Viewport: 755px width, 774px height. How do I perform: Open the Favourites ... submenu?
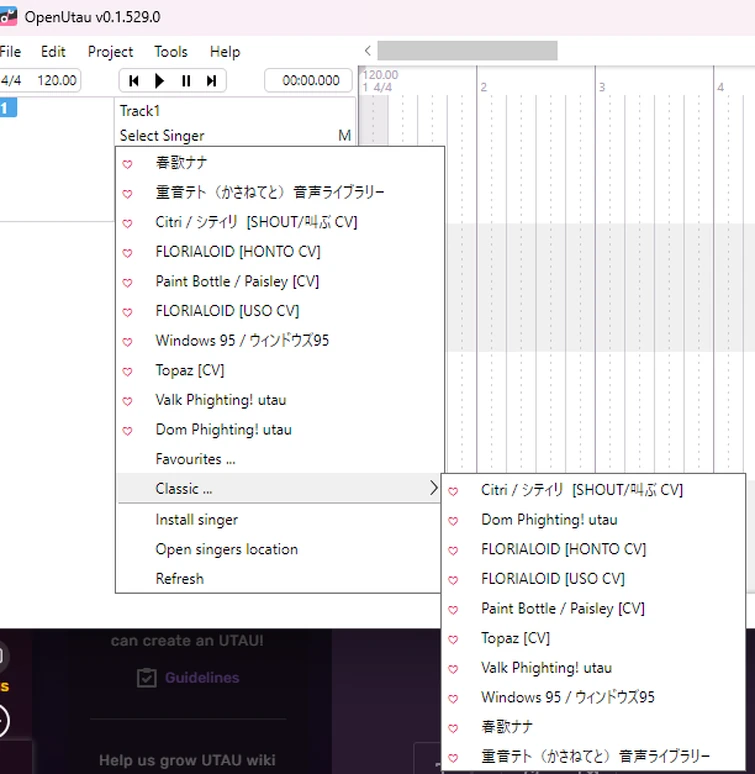point(195,459)
